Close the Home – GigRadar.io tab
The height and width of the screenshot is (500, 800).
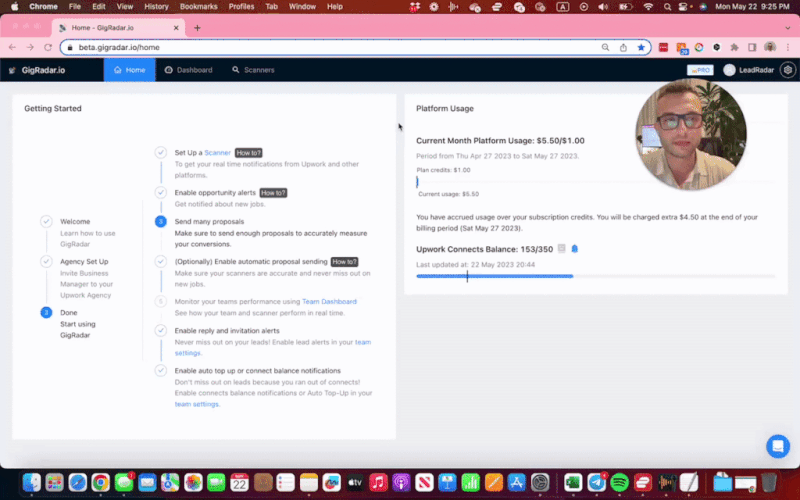click(x=176, y=28)
